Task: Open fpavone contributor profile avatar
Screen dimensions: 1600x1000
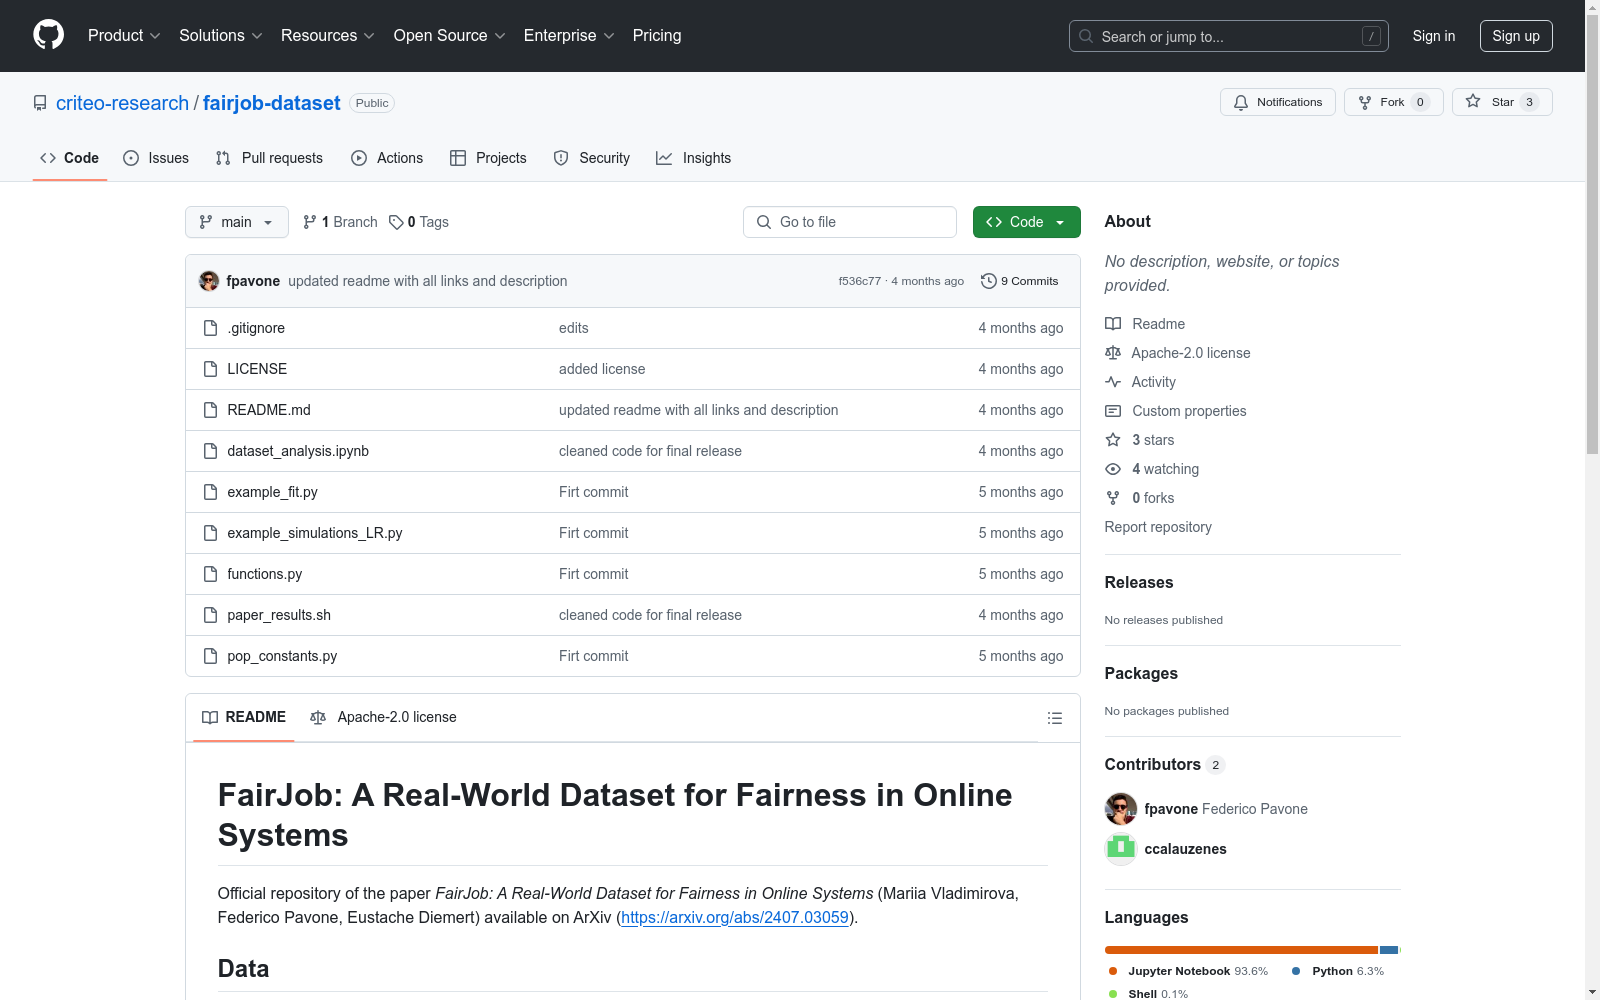Action: [1121, 809]
